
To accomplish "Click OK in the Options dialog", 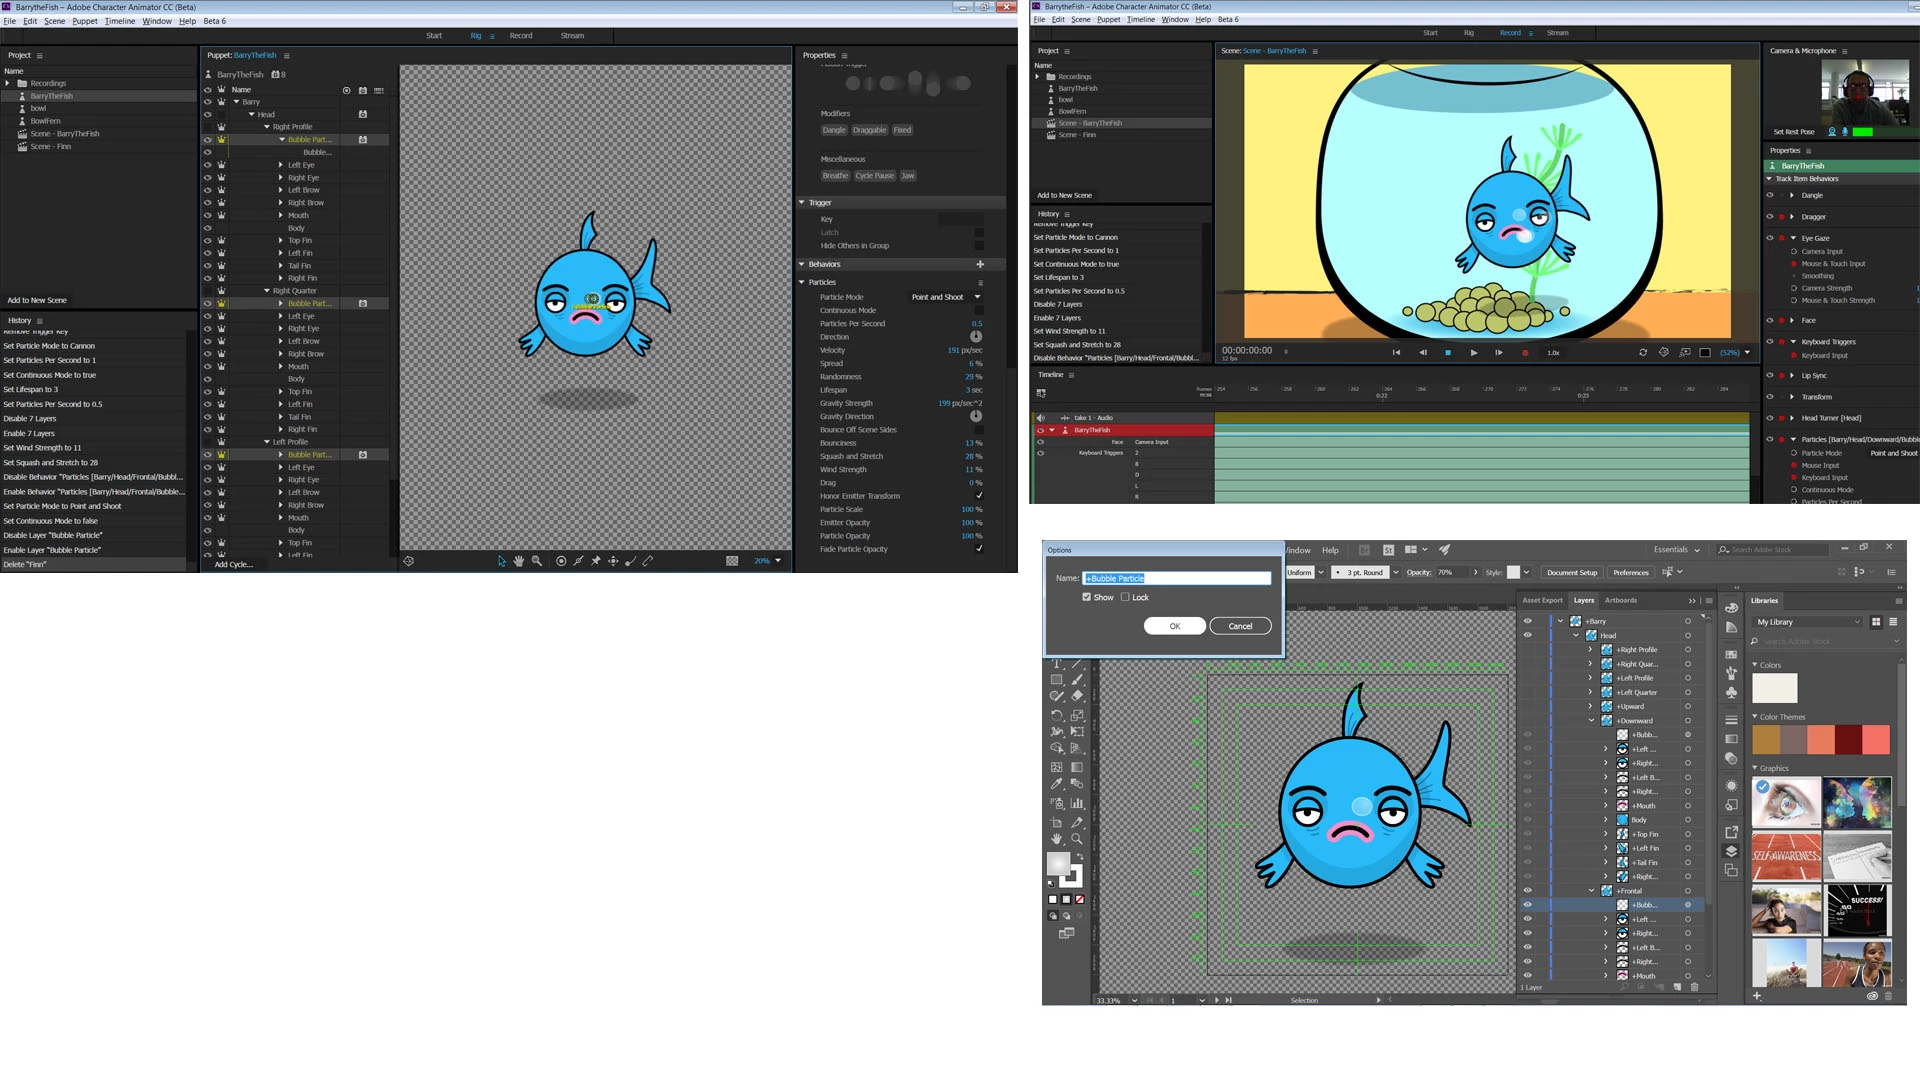I will click(1175, 626).
